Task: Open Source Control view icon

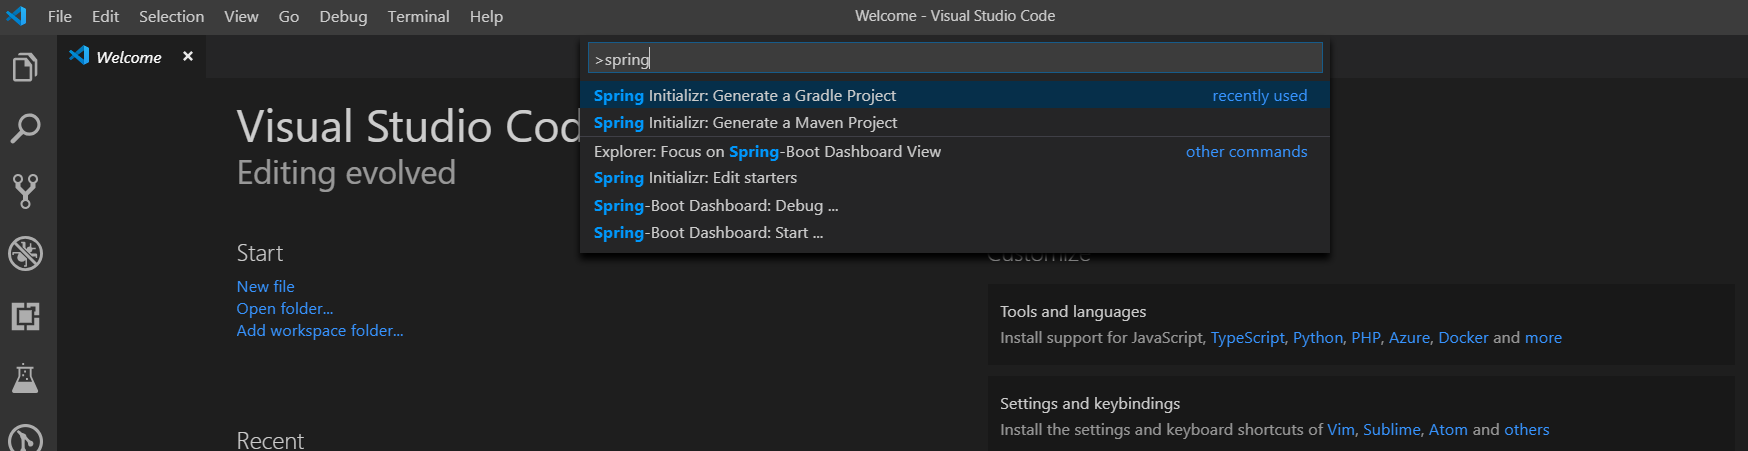Action: tap(25, 191)
